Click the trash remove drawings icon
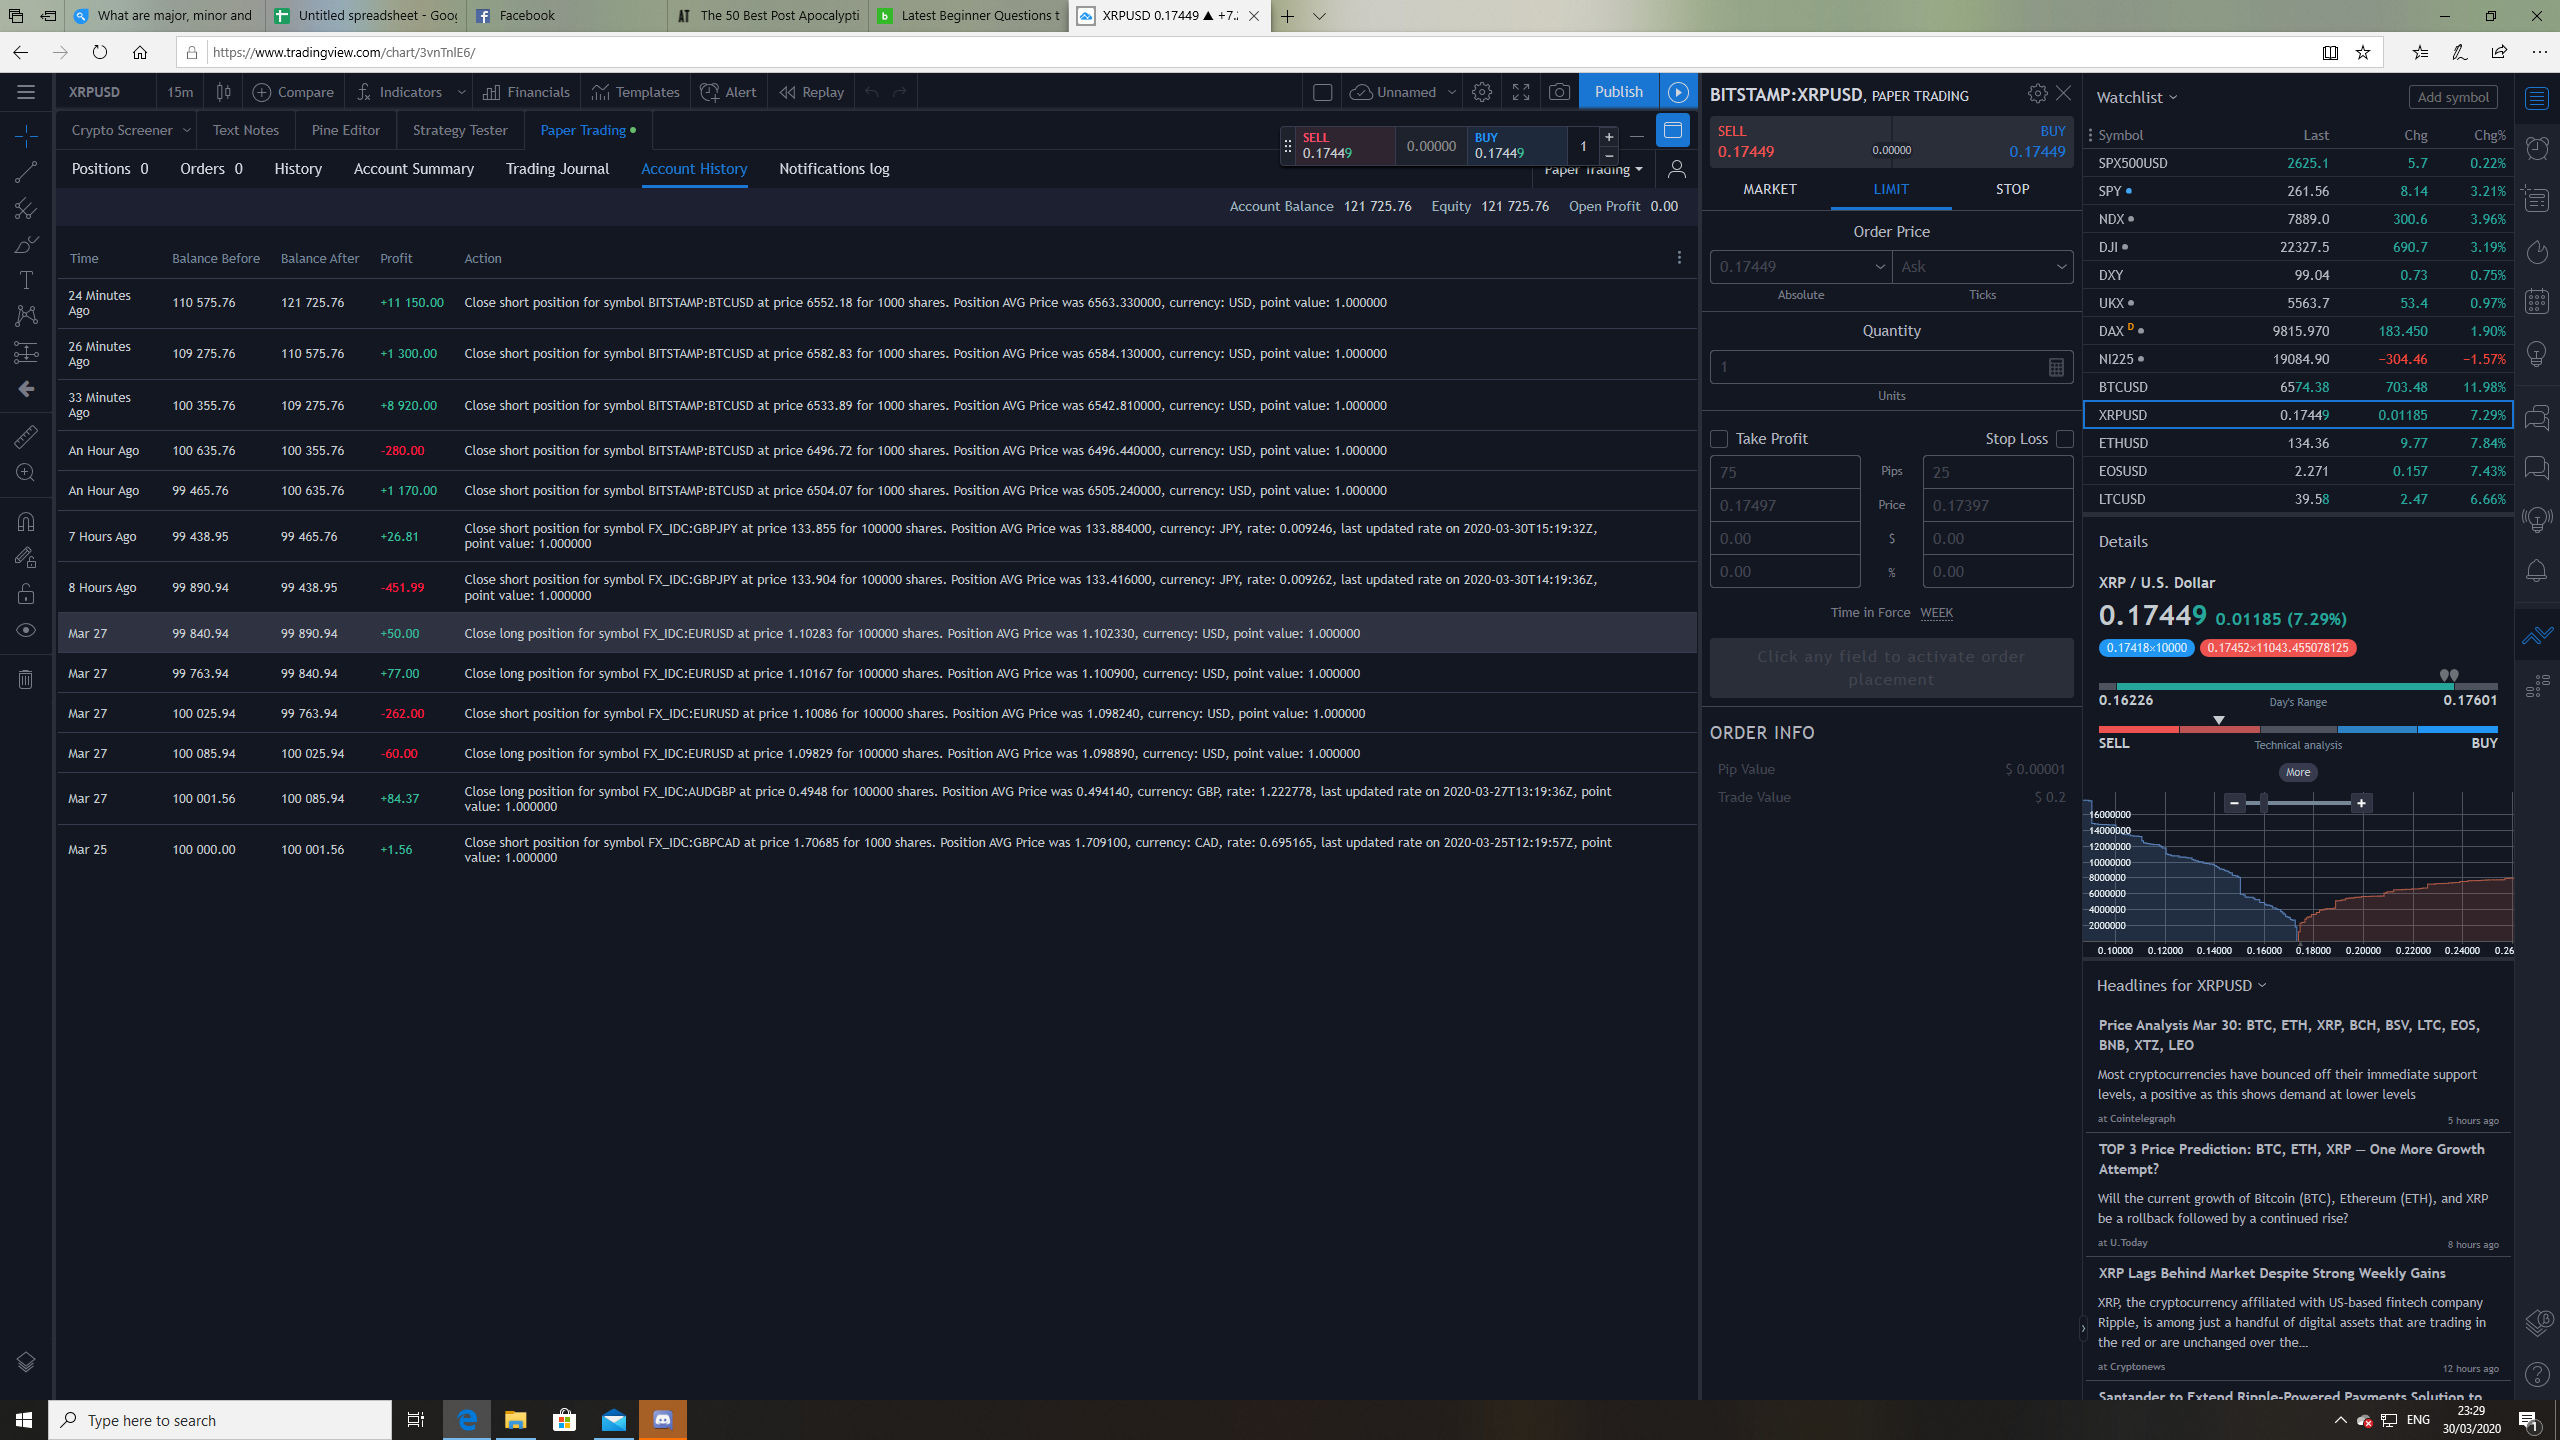Viewport: 2560px width, 1440px height. pyautogui.click(x=26, y=680)
